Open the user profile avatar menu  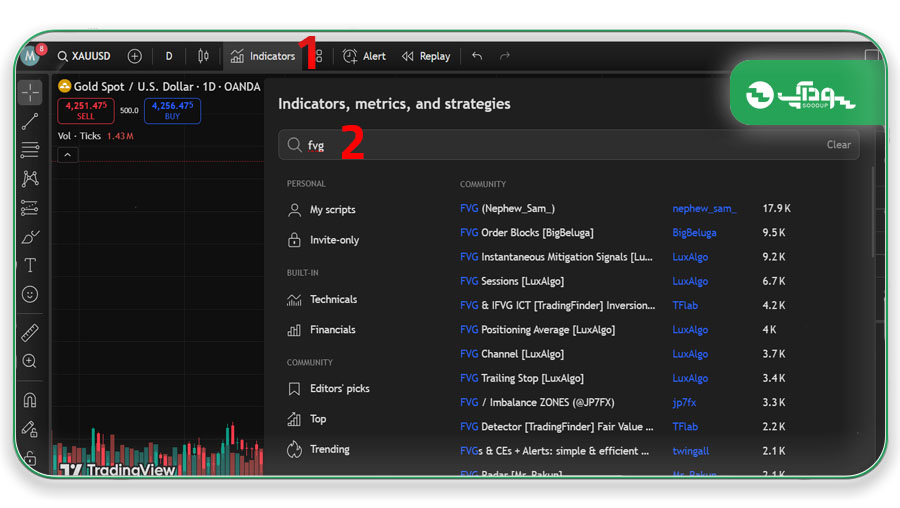(30, 56)
